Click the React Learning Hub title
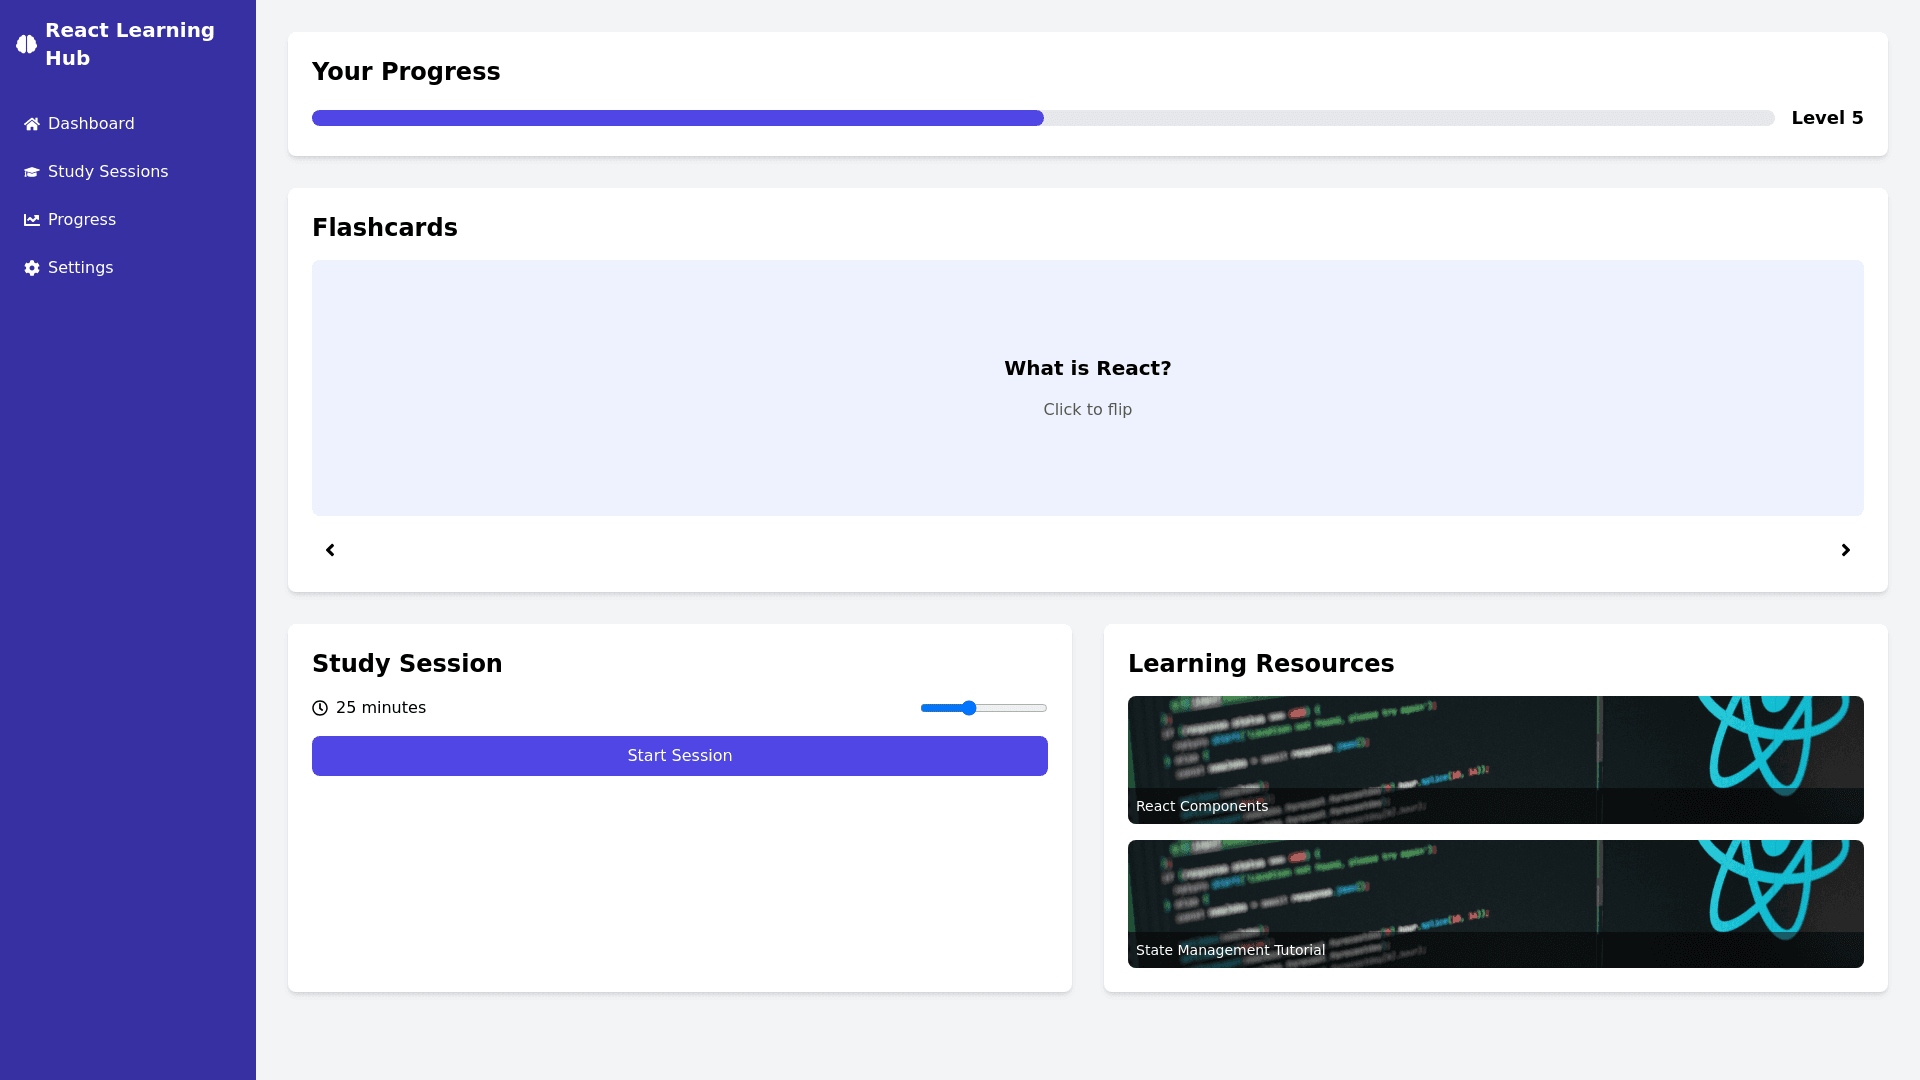The width and height of the screenshot is (1920, 1080). [x=130, y=44]
